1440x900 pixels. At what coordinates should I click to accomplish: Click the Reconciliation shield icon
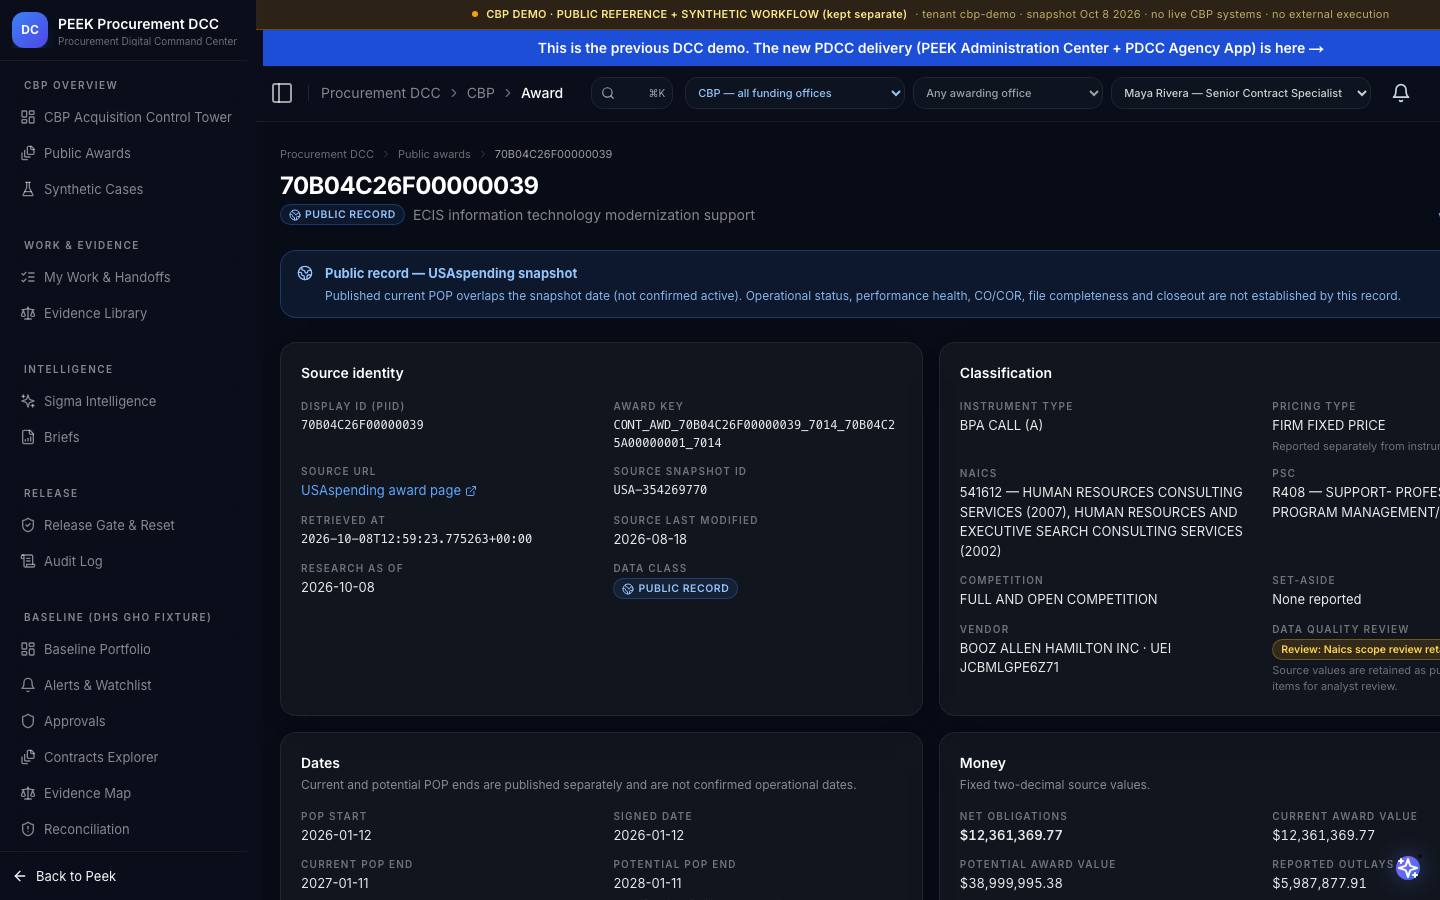pyautogui.click(x=28, y=829)
